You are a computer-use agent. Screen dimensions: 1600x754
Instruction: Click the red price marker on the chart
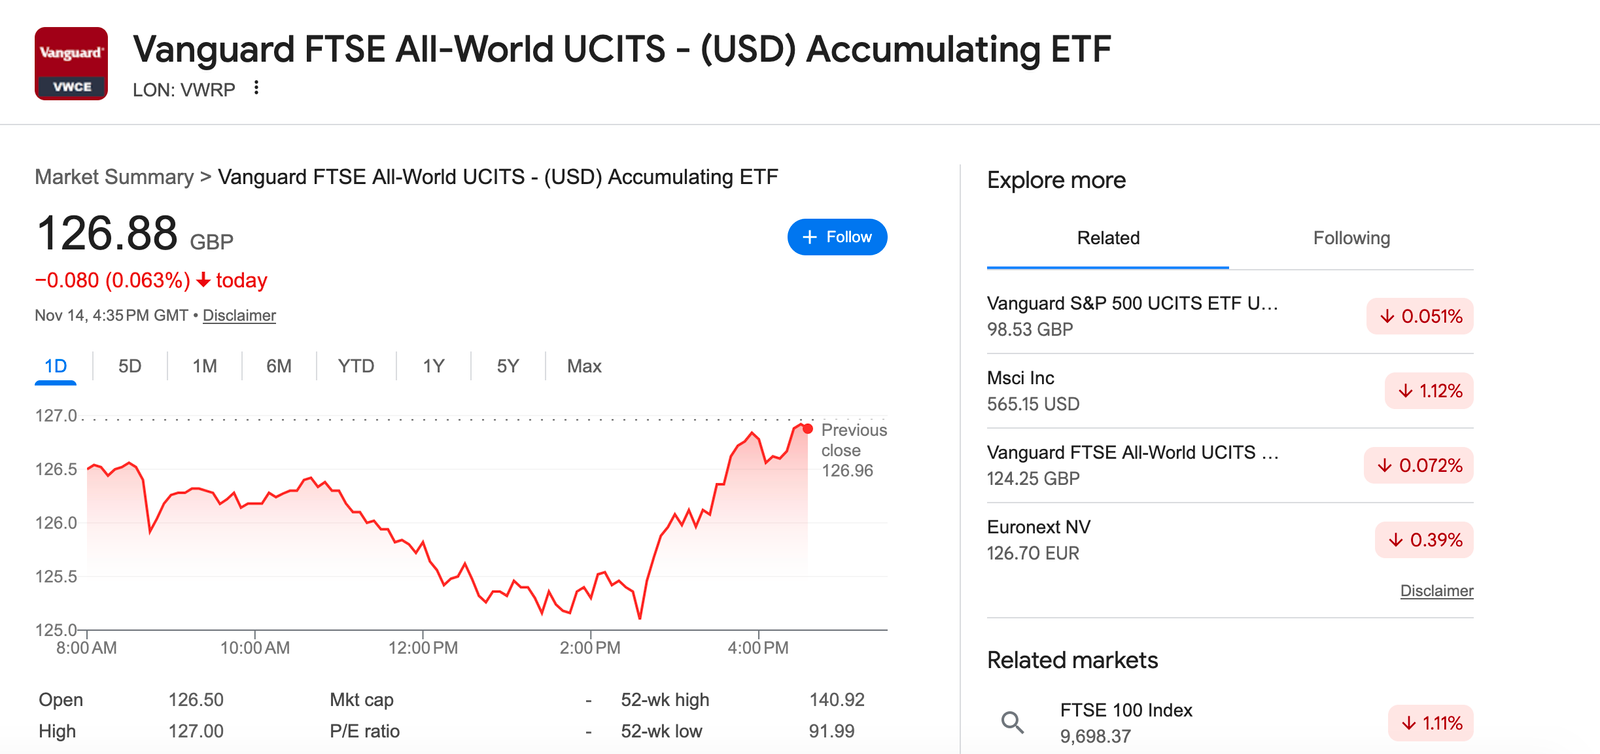pos(806,427)
